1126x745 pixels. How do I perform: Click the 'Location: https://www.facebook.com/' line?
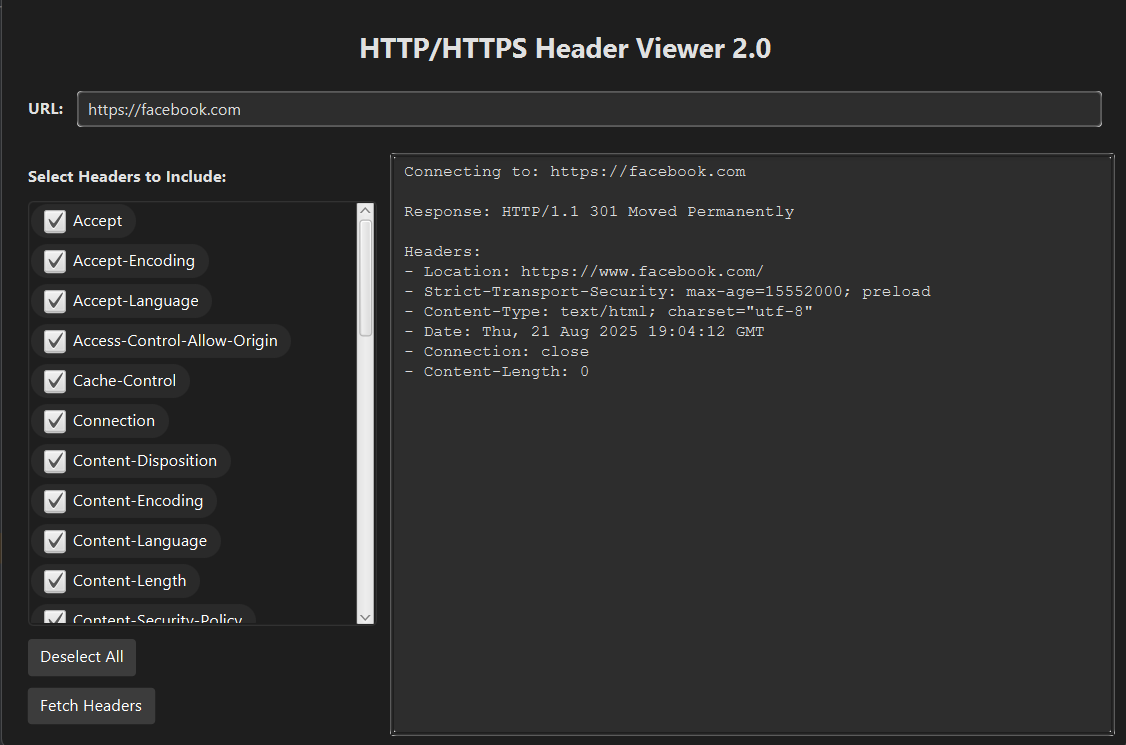tap(584, 272)
